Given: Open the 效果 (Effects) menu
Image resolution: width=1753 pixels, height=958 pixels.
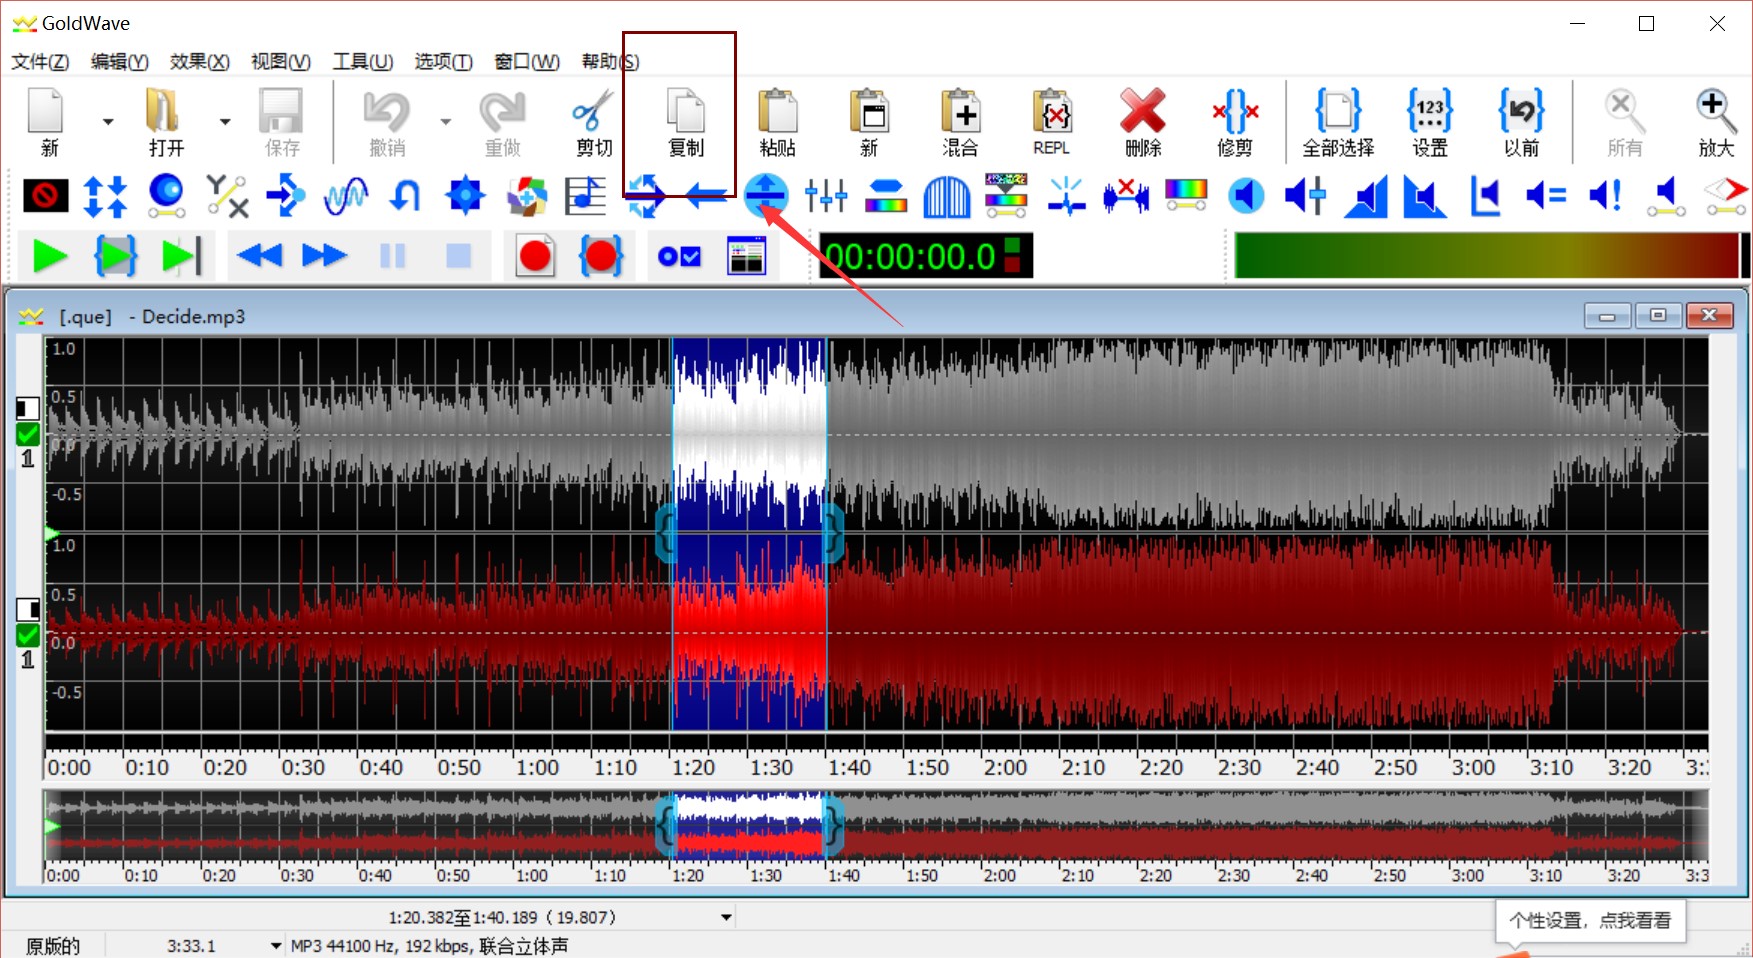Looking at the screenshot, I should coord(199,62).
